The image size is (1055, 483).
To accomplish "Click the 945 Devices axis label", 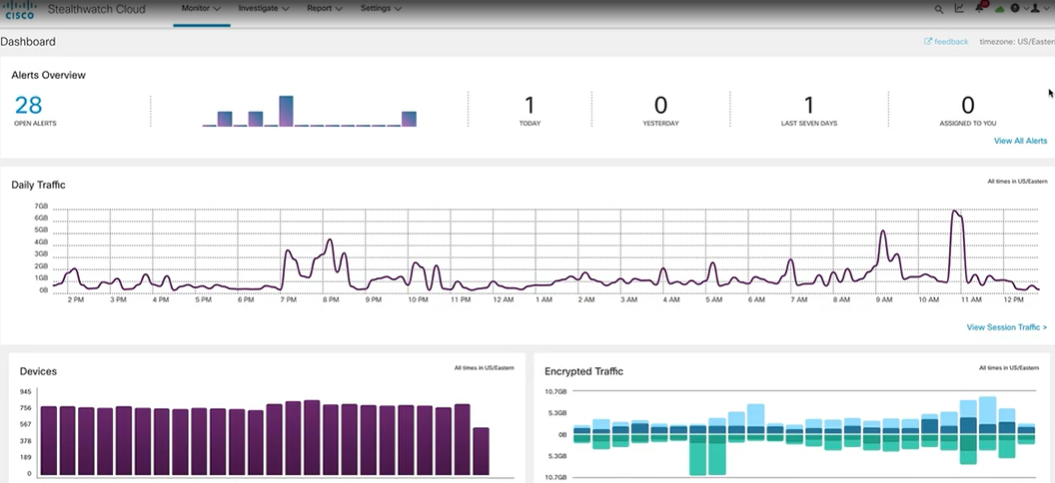I will pos(26,392).
